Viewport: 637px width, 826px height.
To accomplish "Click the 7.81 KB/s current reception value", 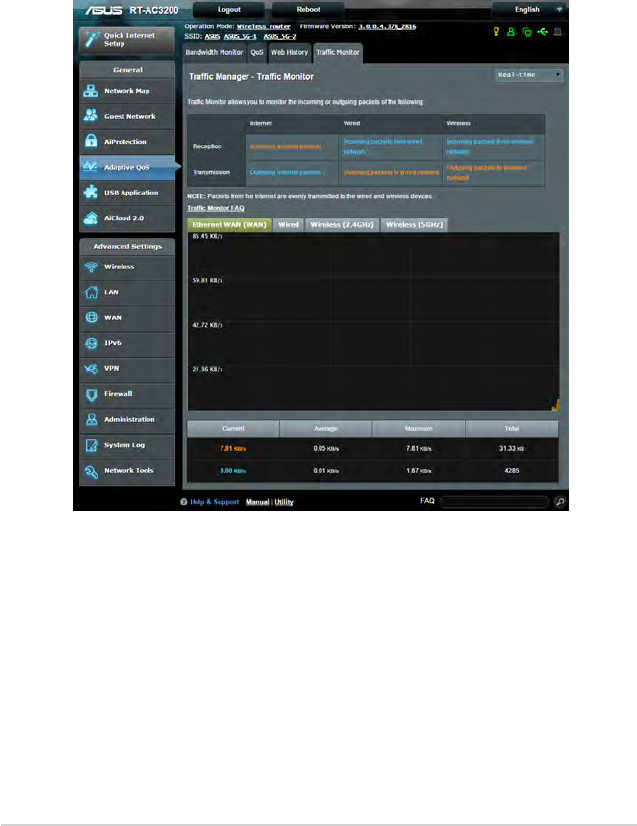I will 233,448.
